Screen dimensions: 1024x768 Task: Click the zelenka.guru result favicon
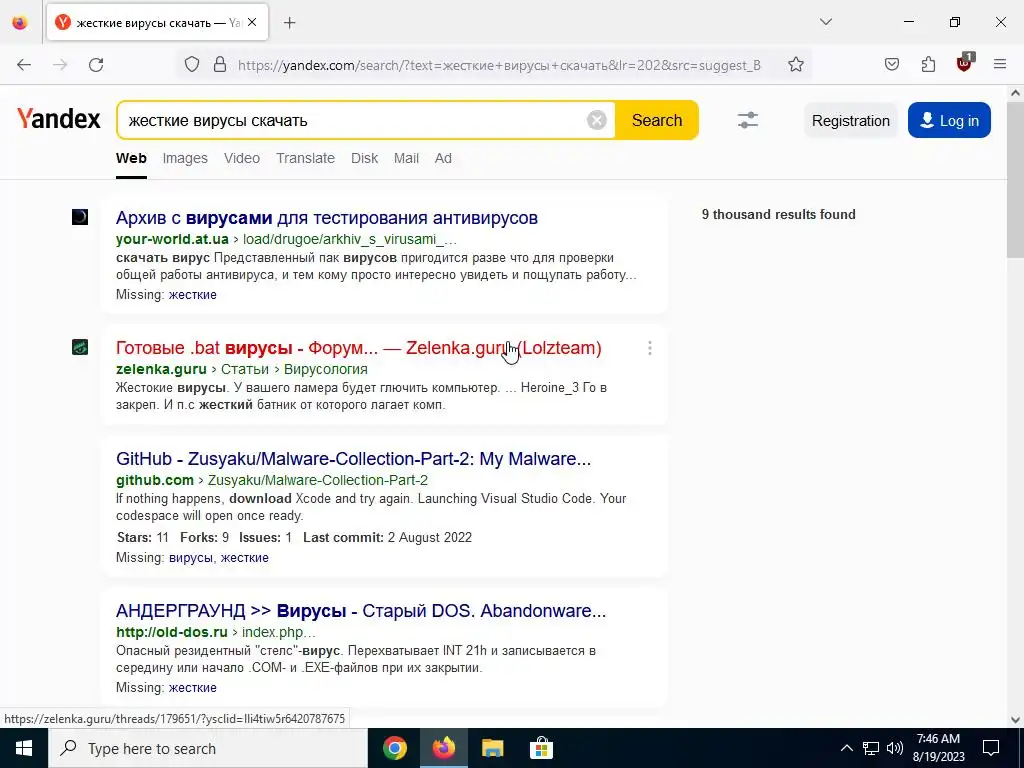click(x=80, y=347)
